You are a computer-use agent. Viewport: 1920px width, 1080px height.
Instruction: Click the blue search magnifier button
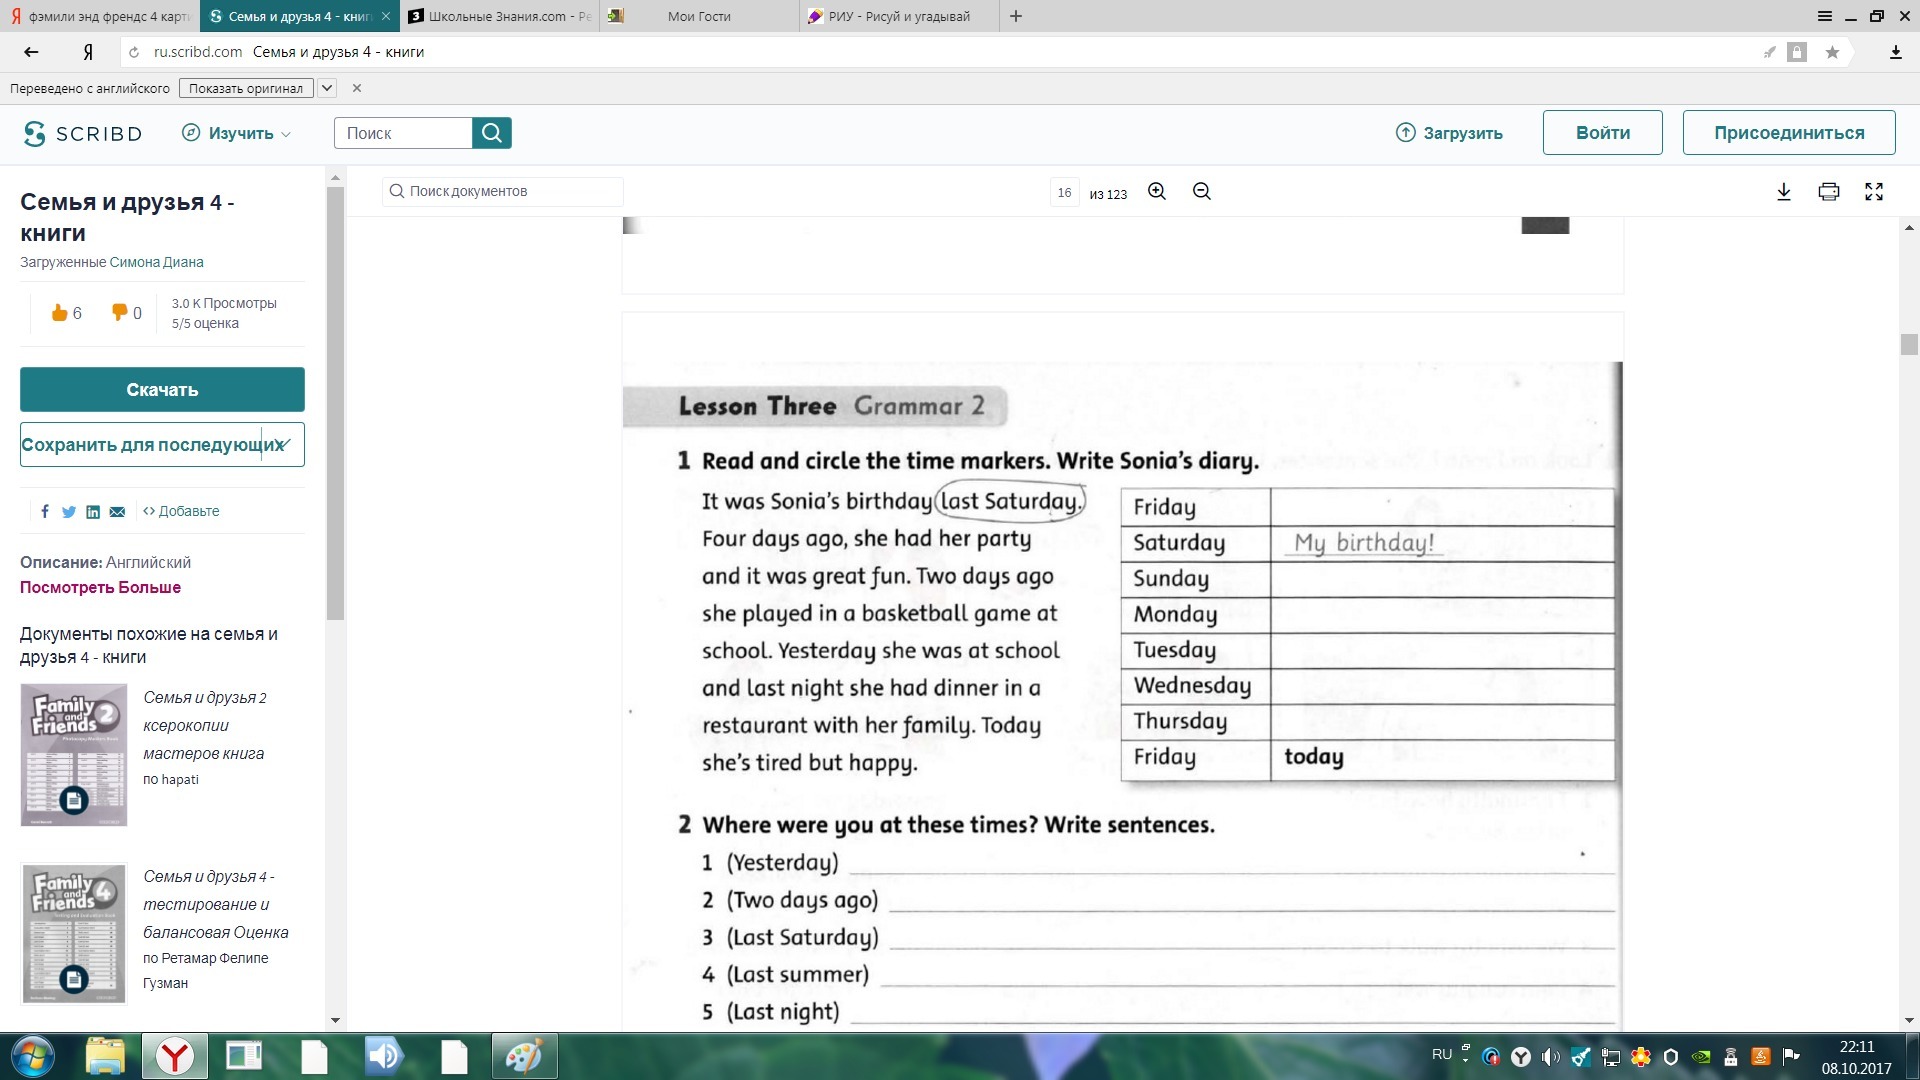492,133
